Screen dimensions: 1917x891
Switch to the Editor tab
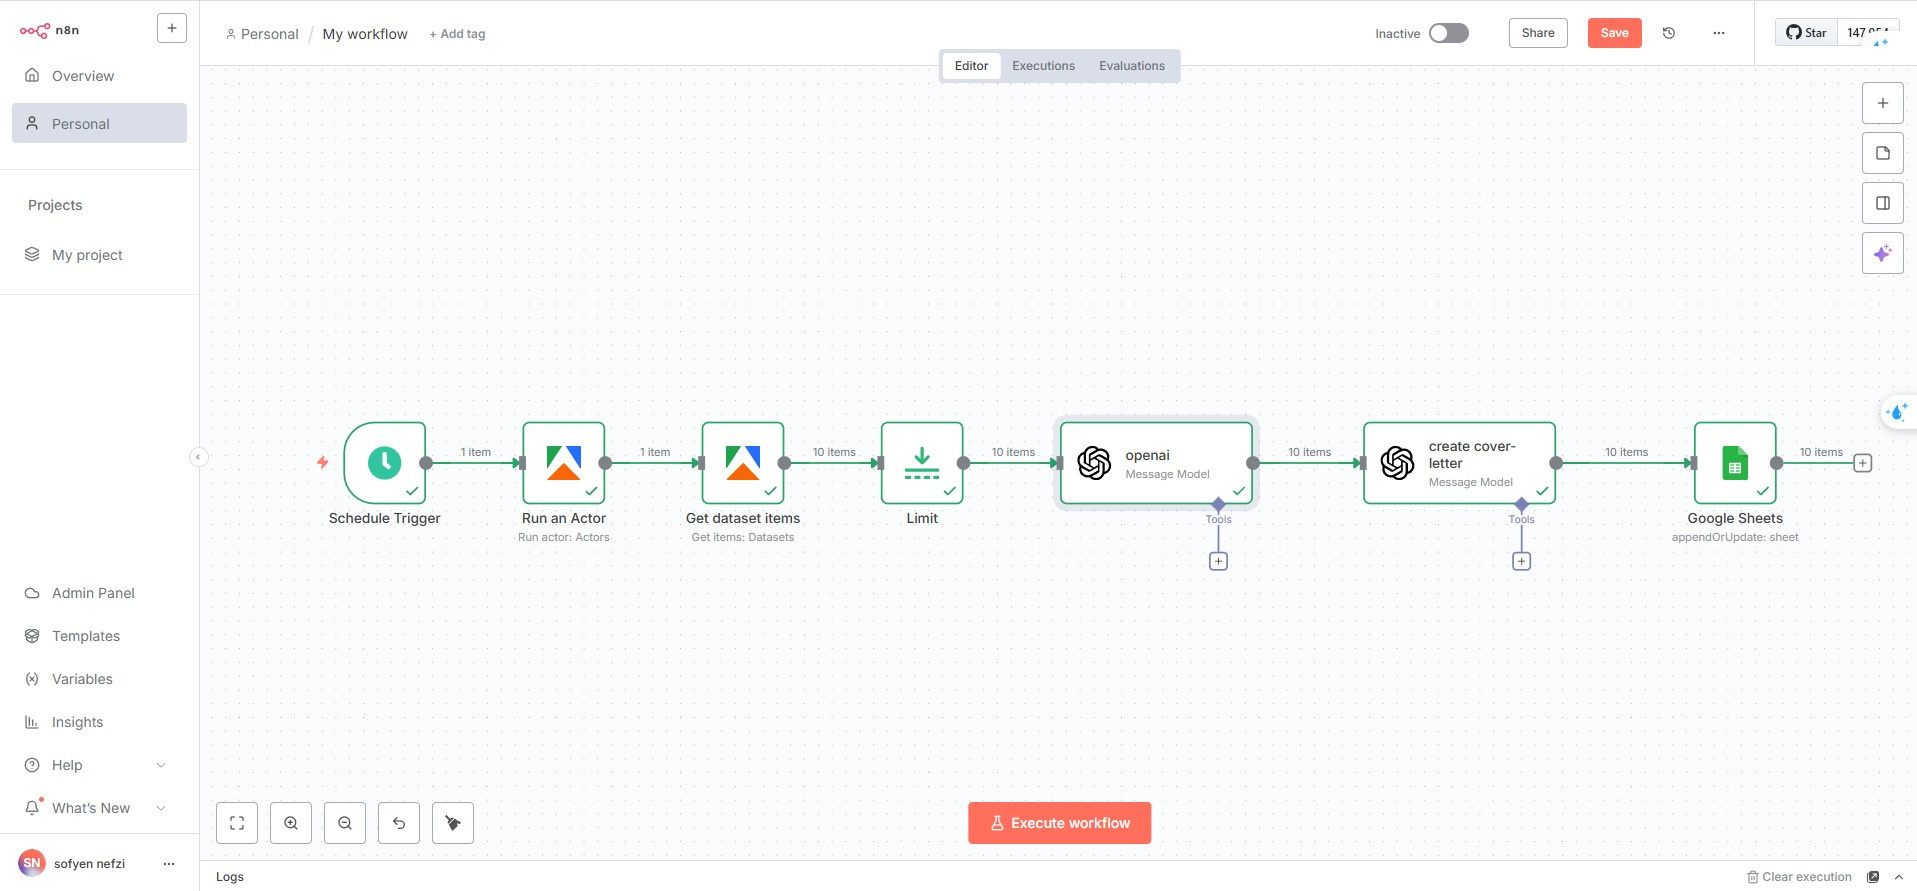(971, 66)
